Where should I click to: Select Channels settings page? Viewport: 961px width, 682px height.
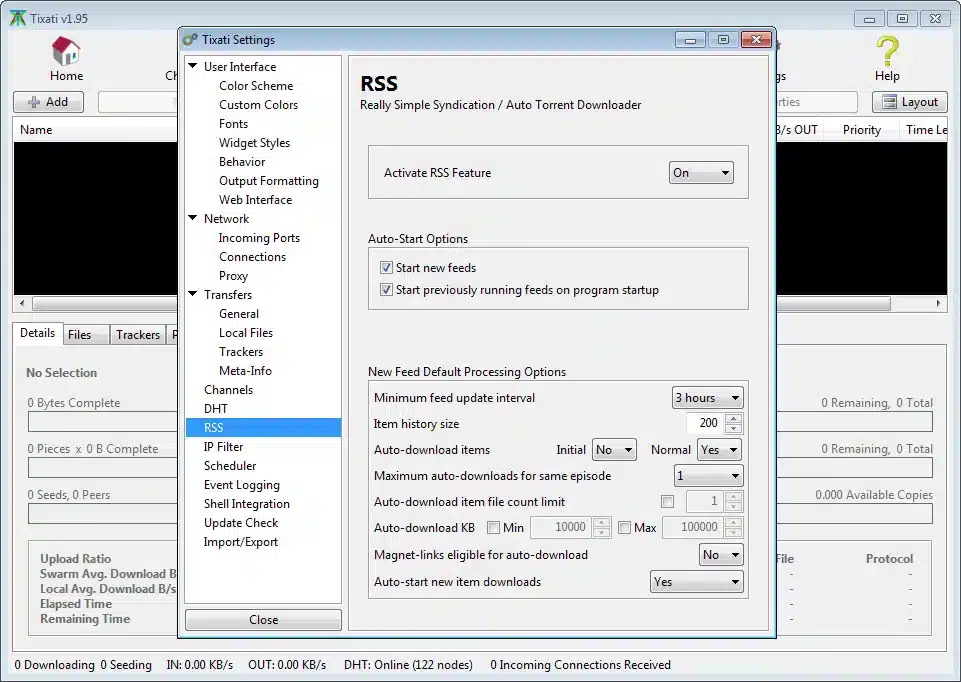(x=228, y=390)
